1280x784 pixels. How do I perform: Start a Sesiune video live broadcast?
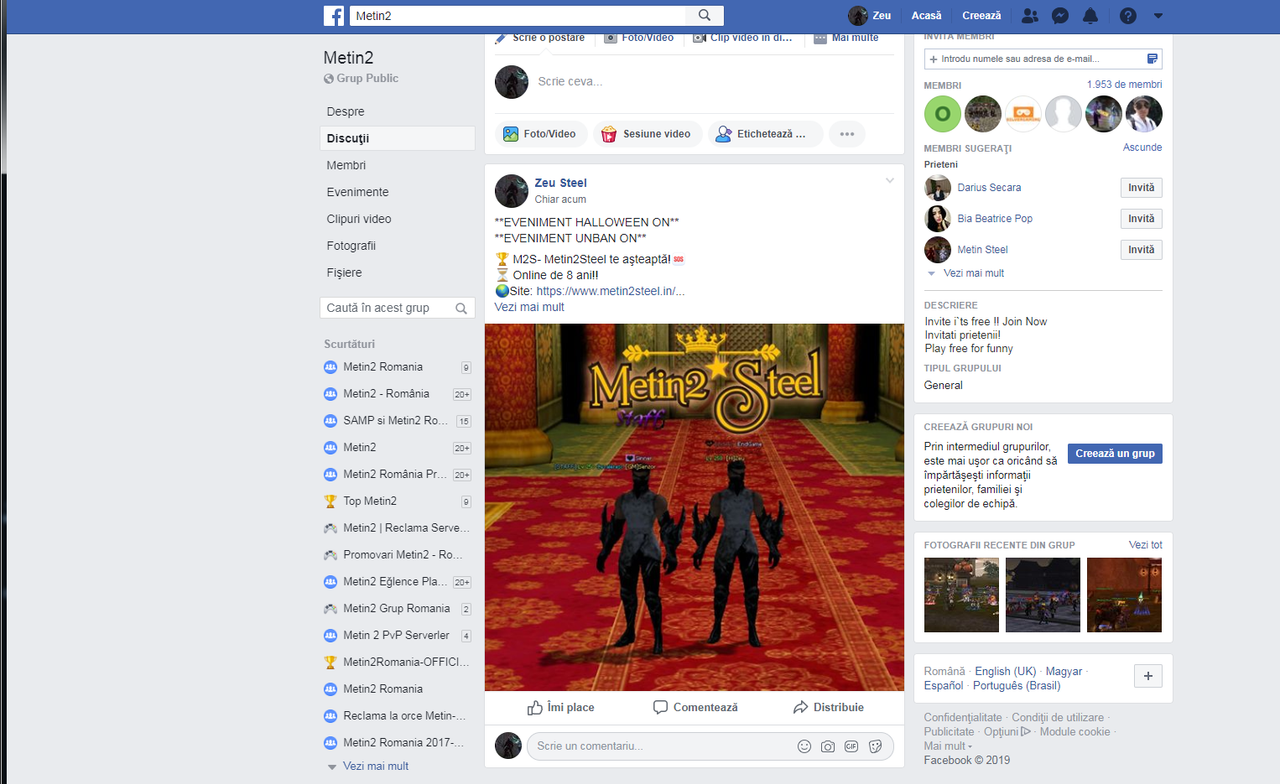[645, 133]
